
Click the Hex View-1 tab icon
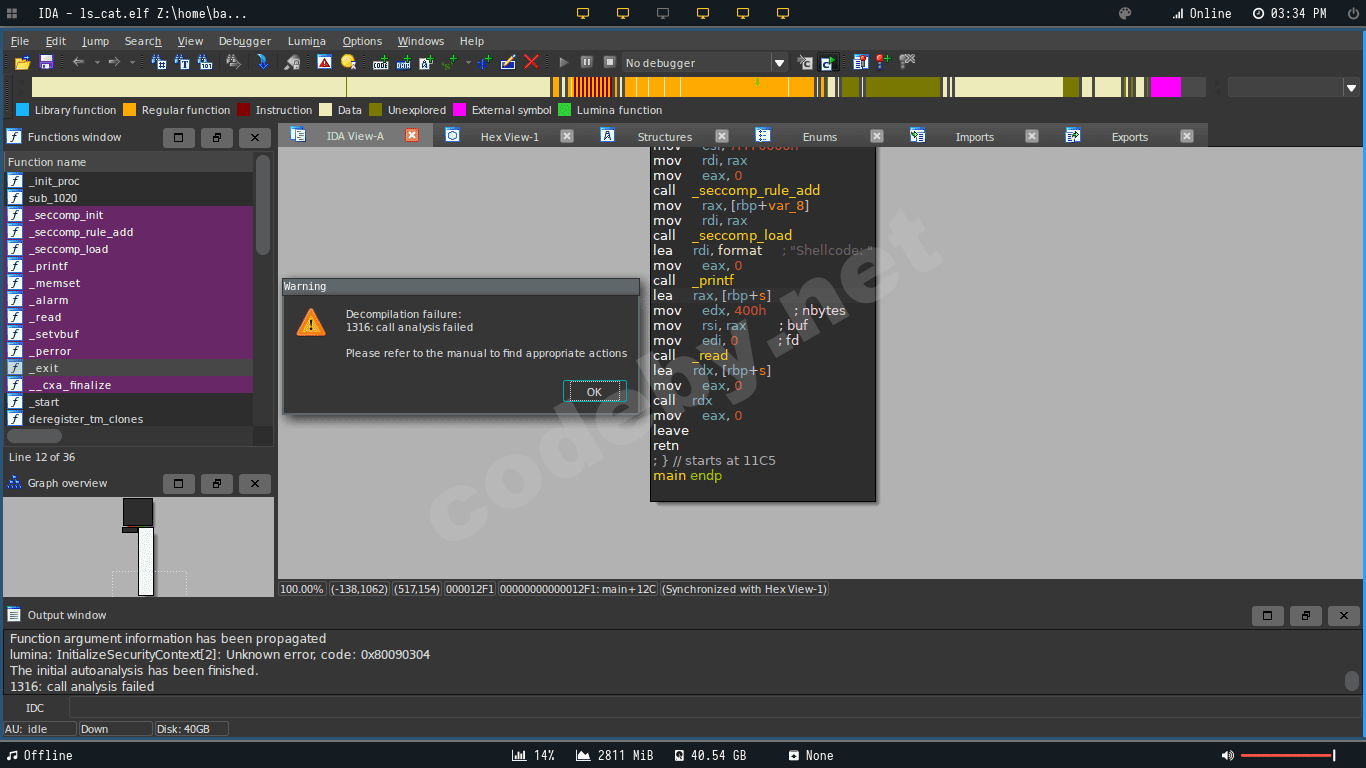click(452, 135)
